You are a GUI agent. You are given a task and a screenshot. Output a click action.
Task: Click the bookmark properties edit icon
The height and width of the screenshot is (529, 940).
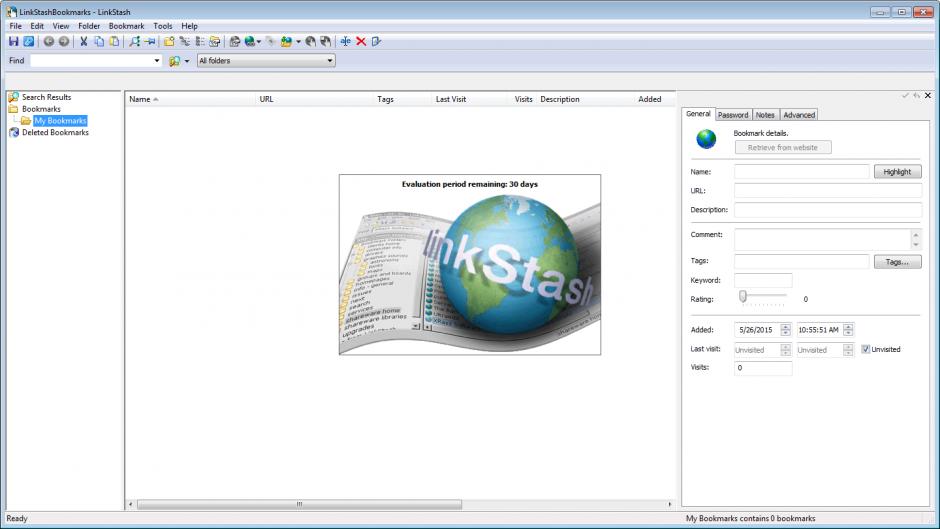376,41
